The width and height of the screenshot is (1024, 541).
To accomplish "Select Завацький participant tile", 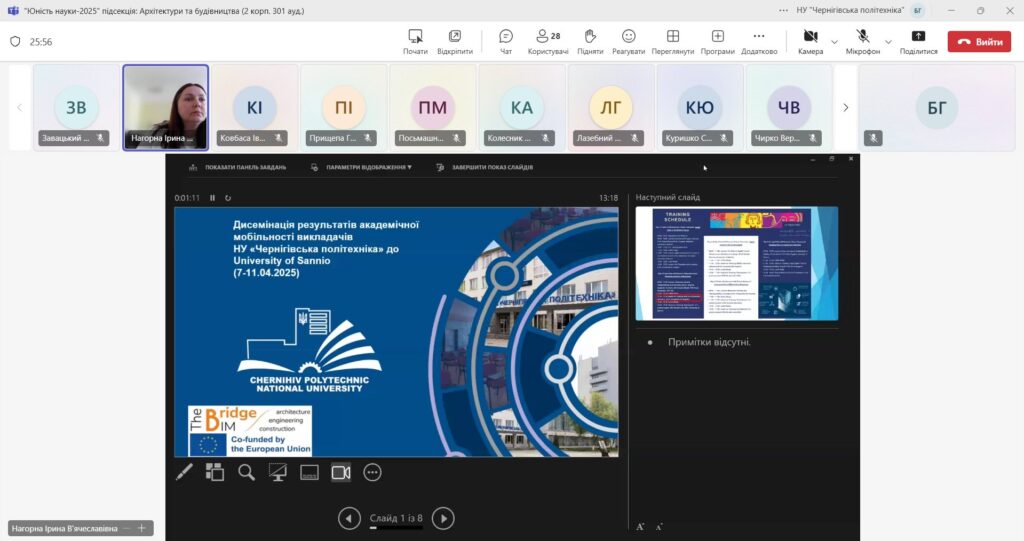I will [76, 107].
